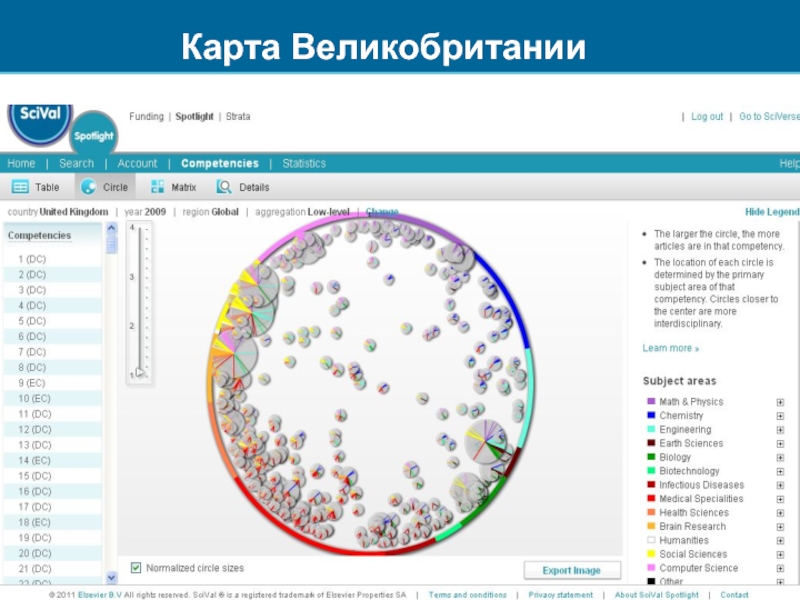Screen dimensions: 800x600
Task: Switch to the Circle view
Action: pyautogui.click(x=105, y=187)
